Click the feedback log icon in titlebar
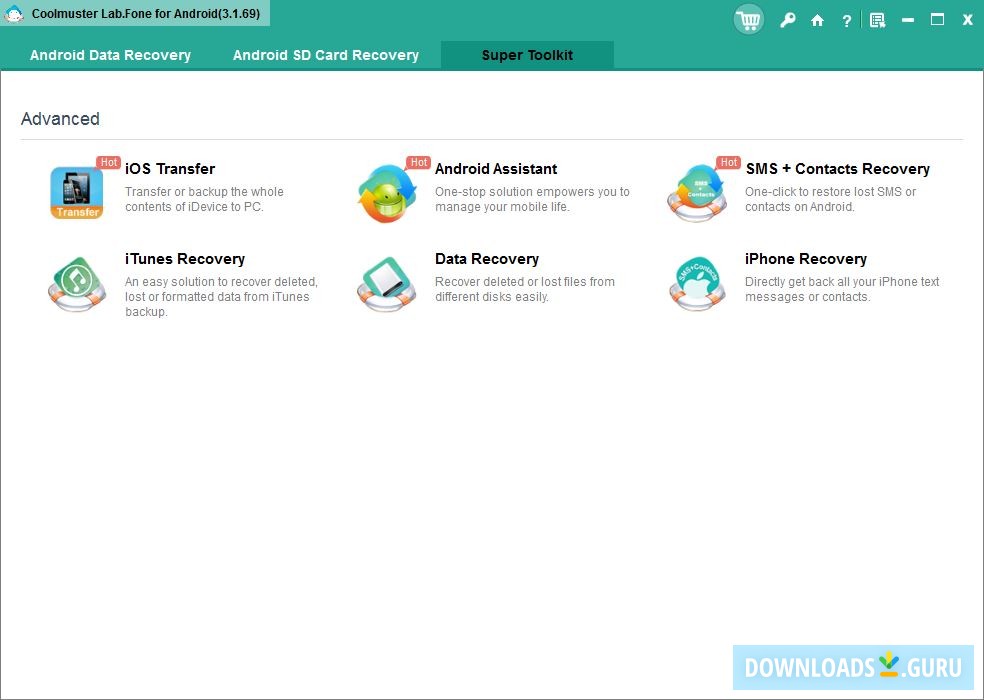The height and width of the screenshot is (700, 984). (877, 19)
